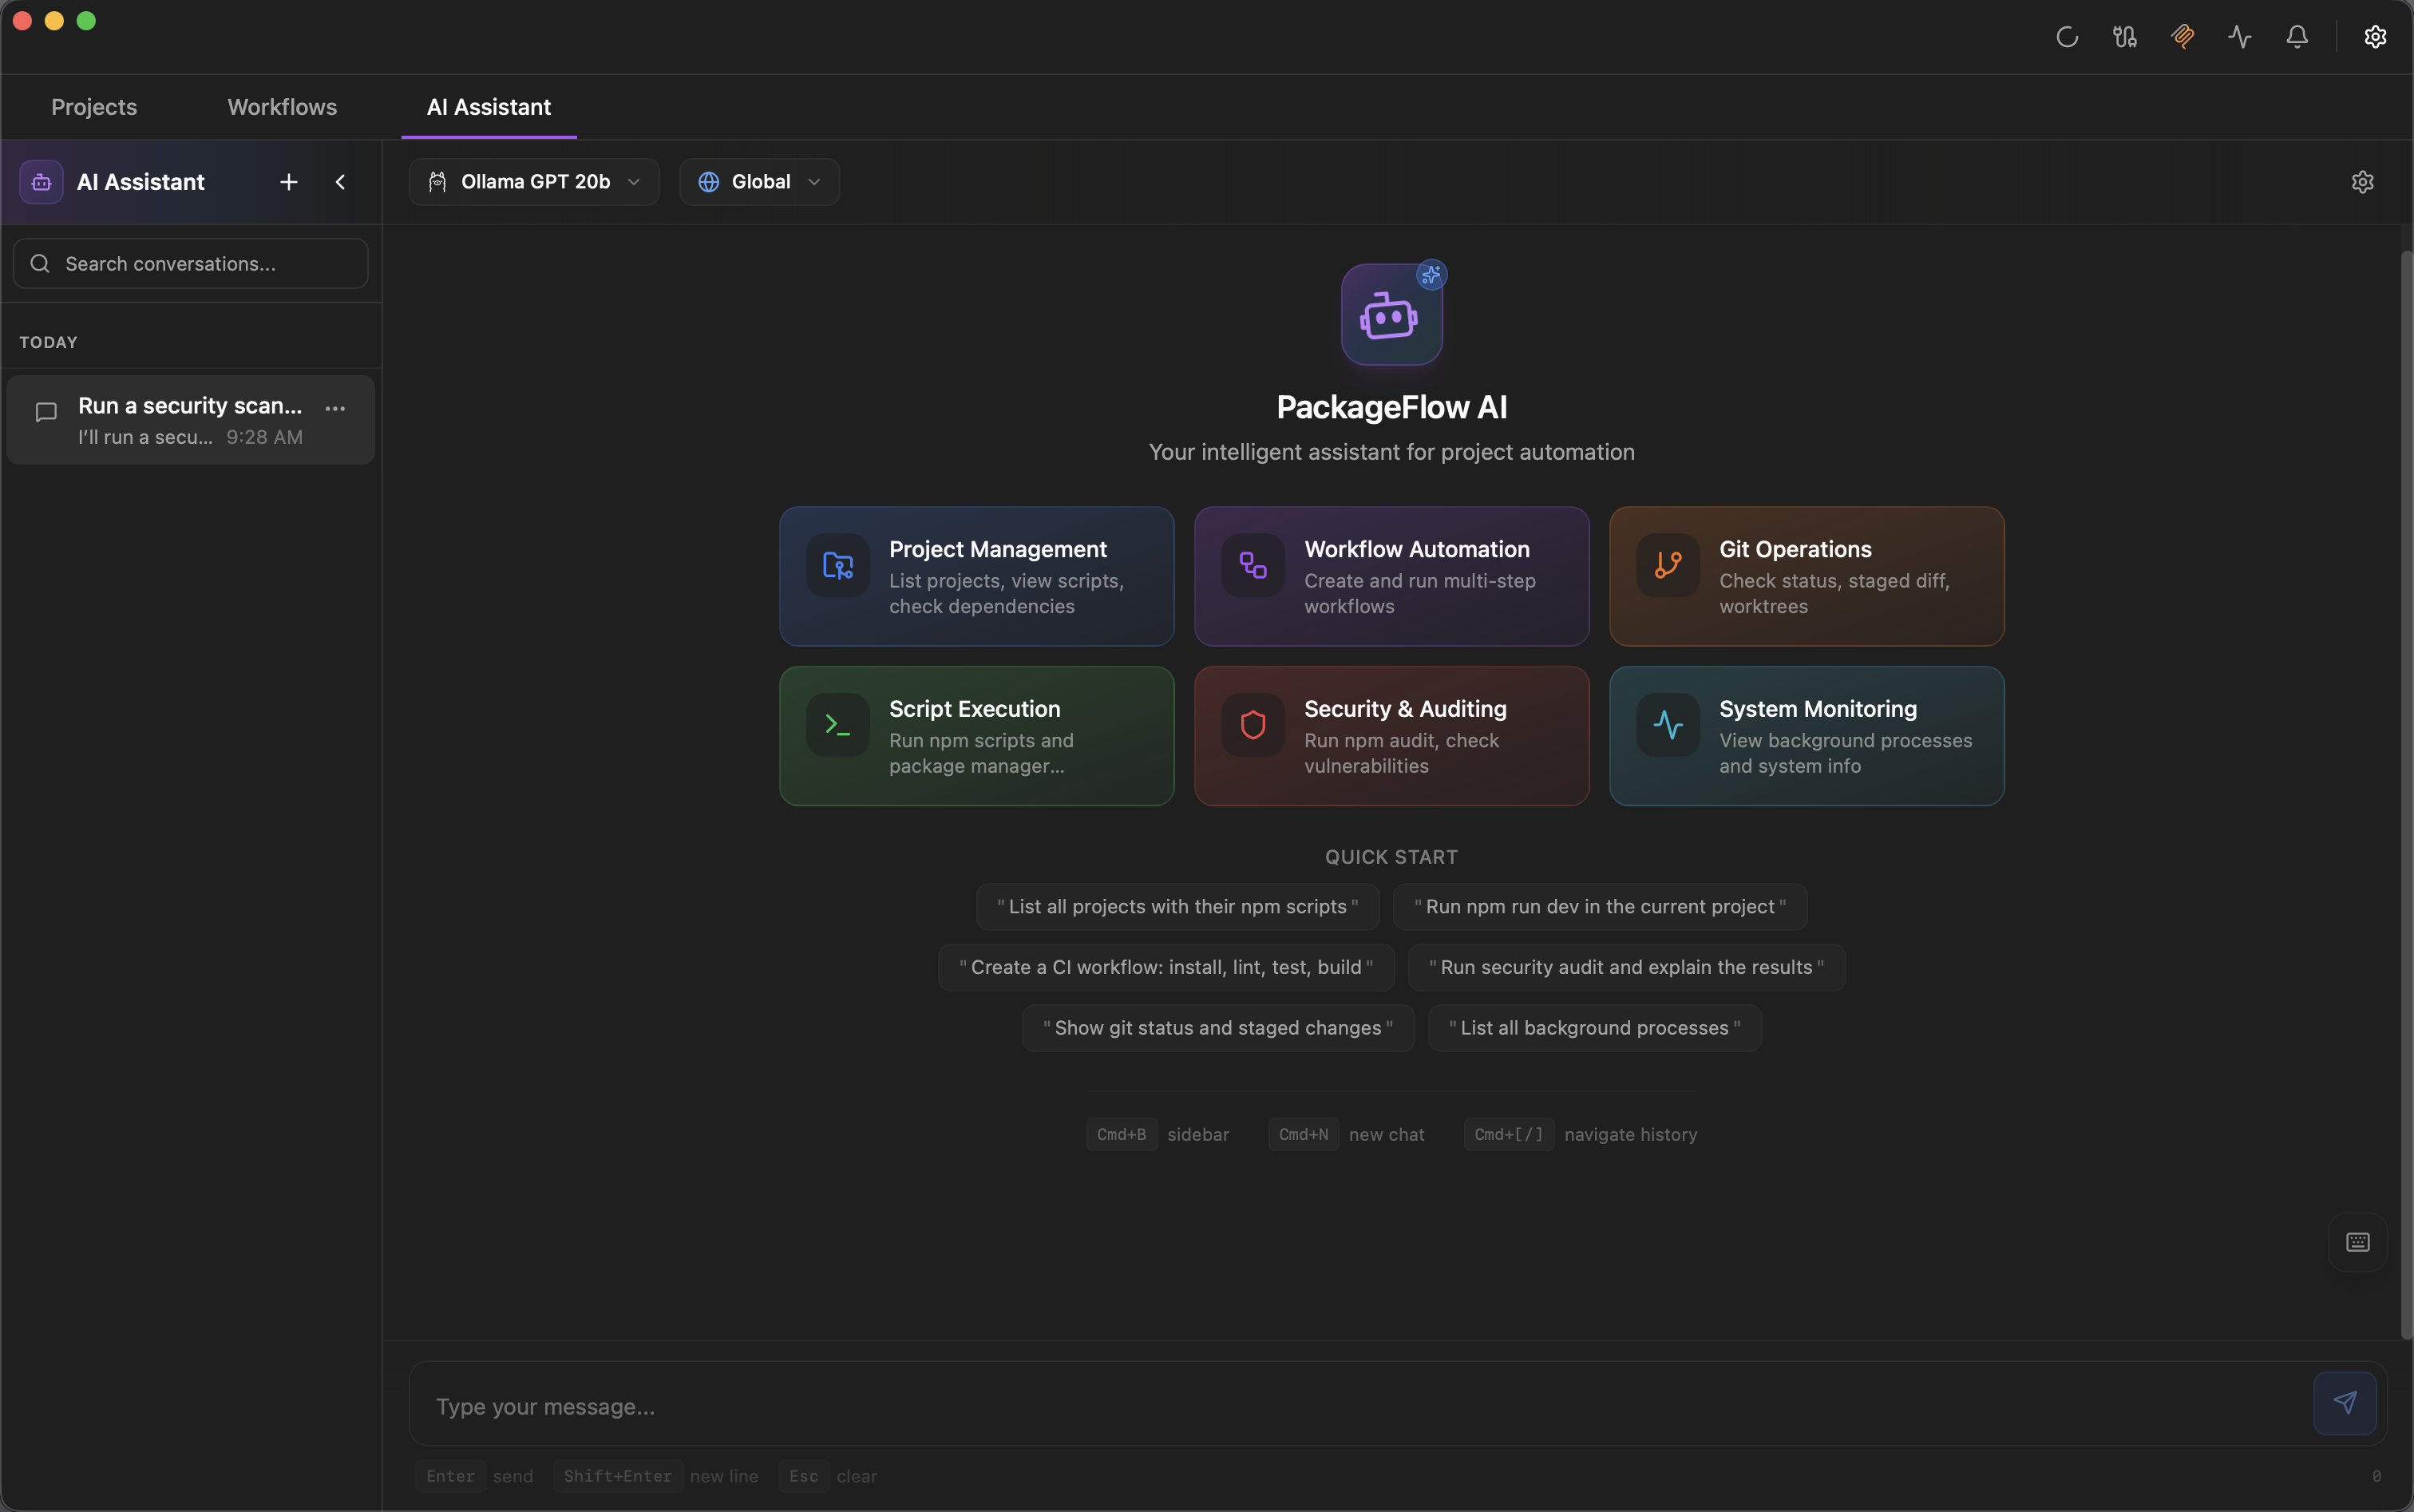
Task: Open the Projects tab
Action: [93, 107]
